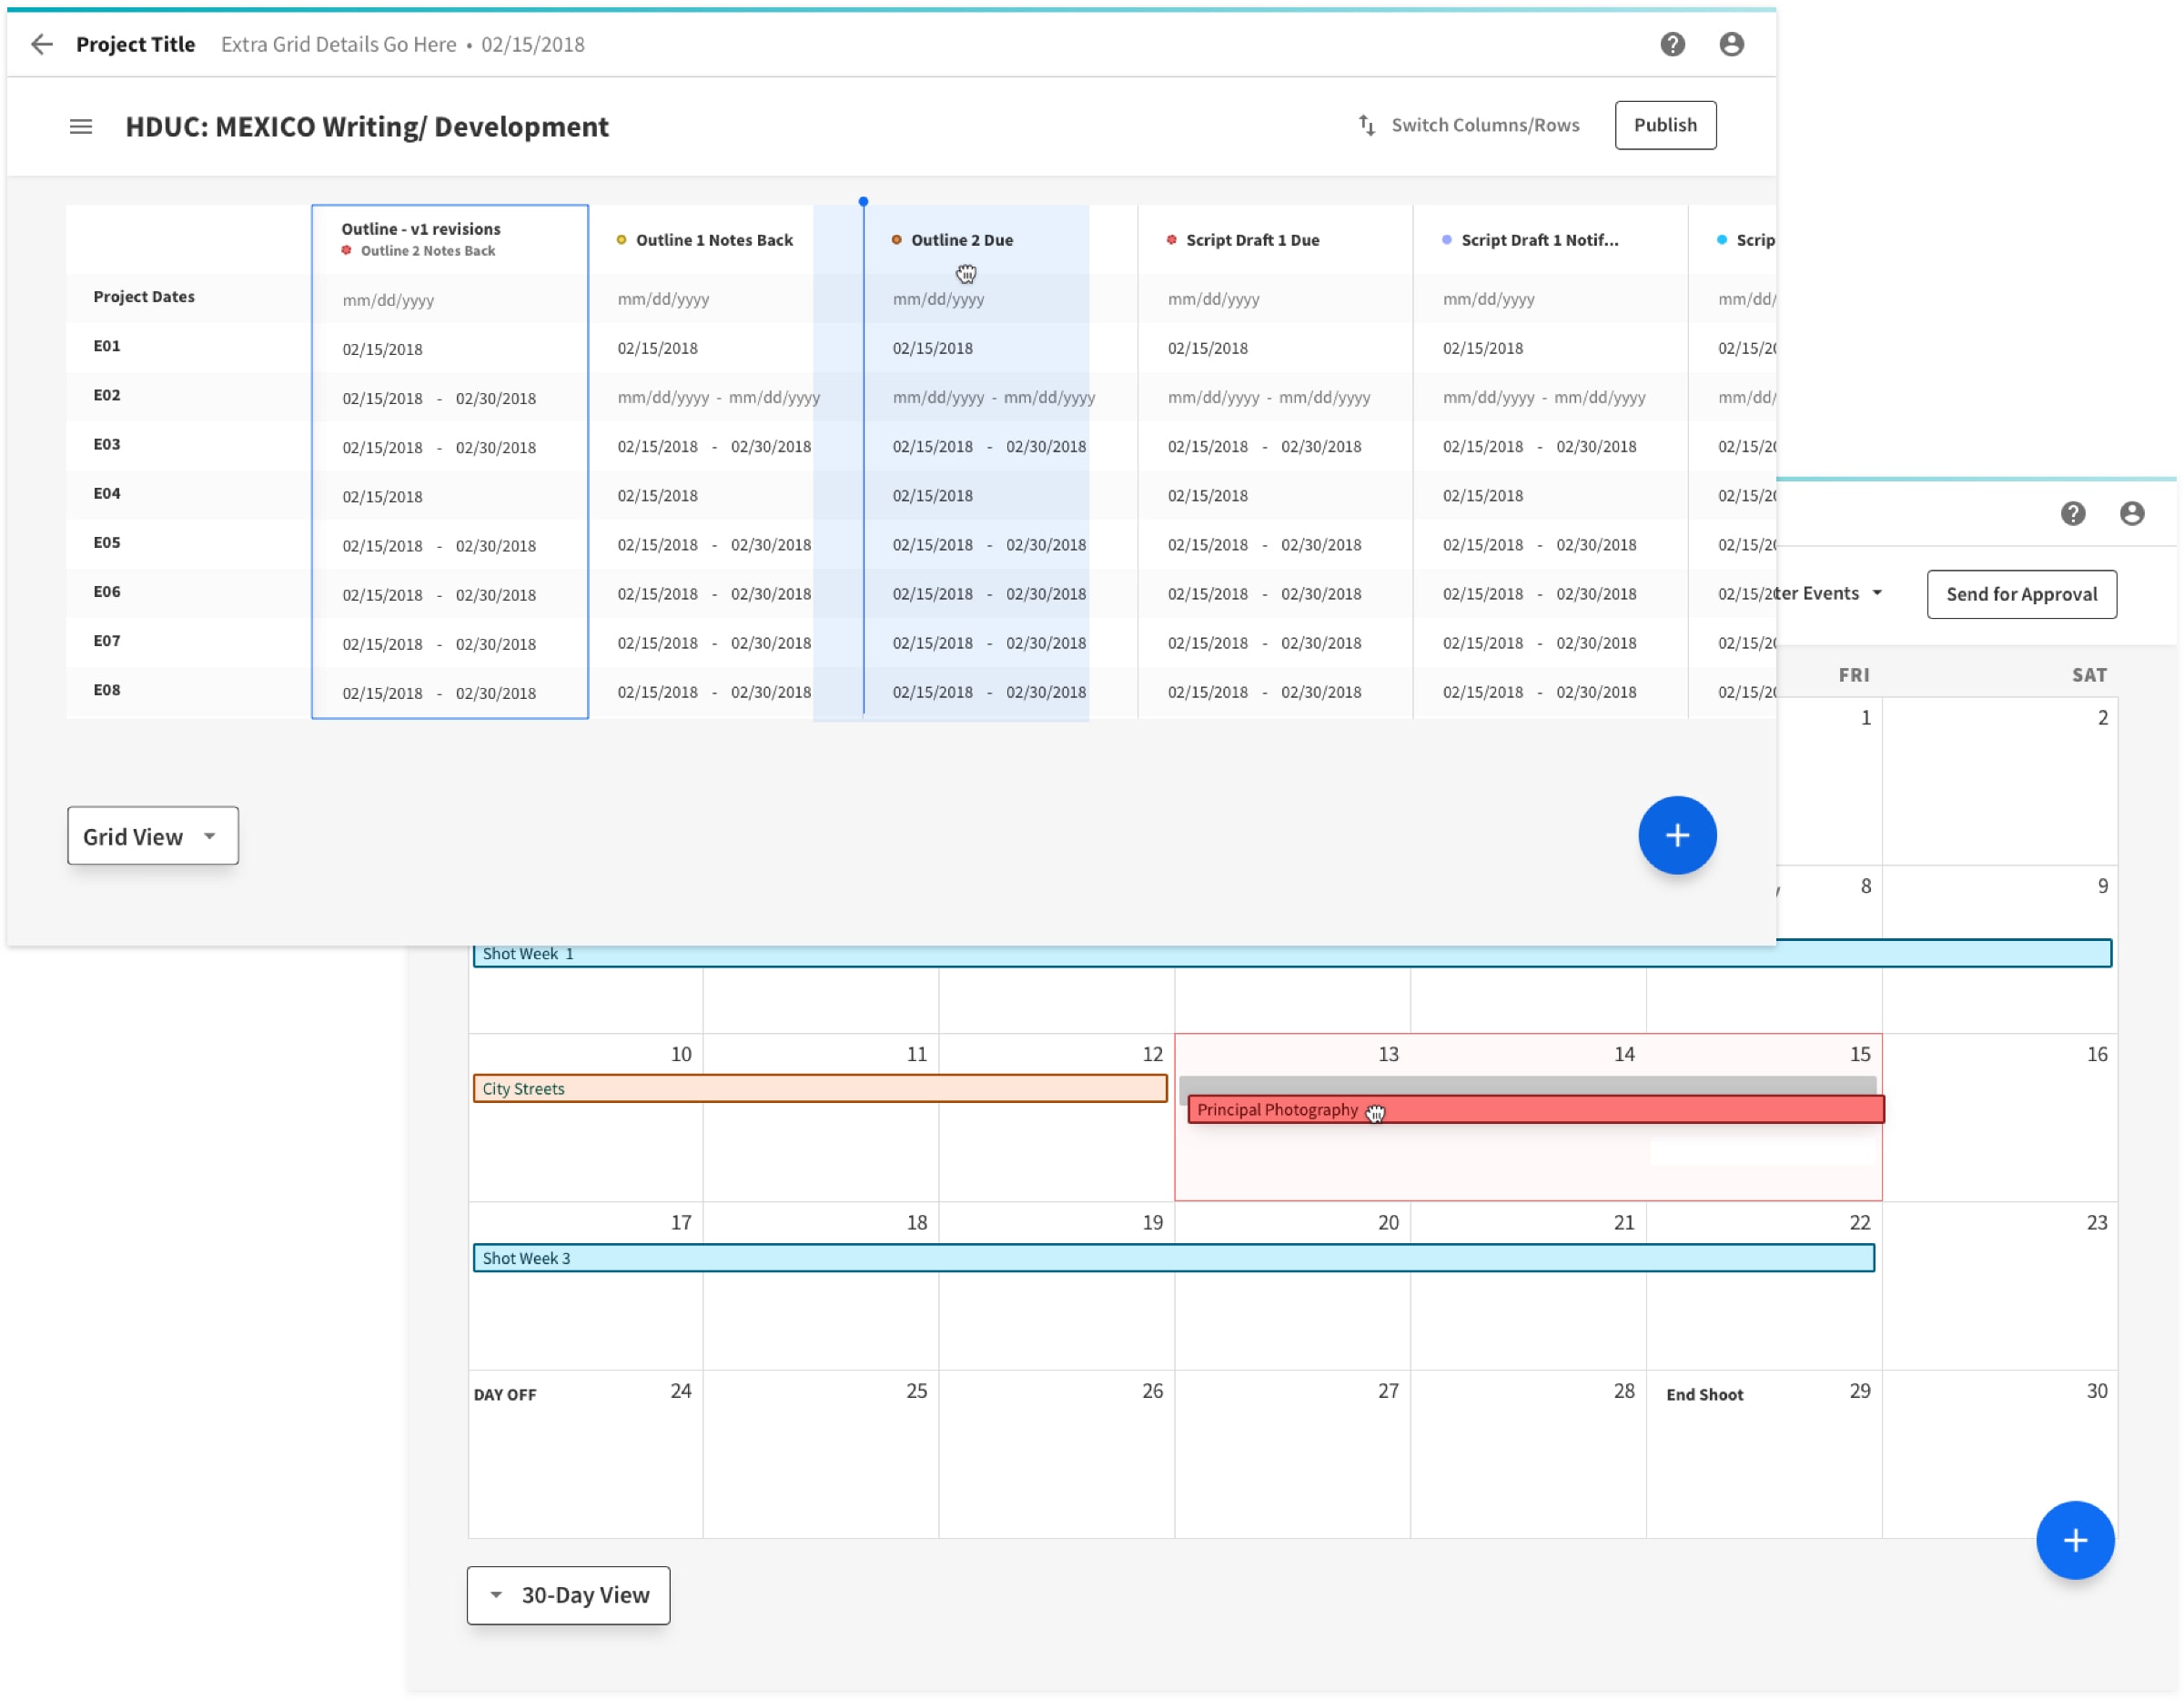Click the user profile icon top right

pyautogui.click(x=1732, y=43)
